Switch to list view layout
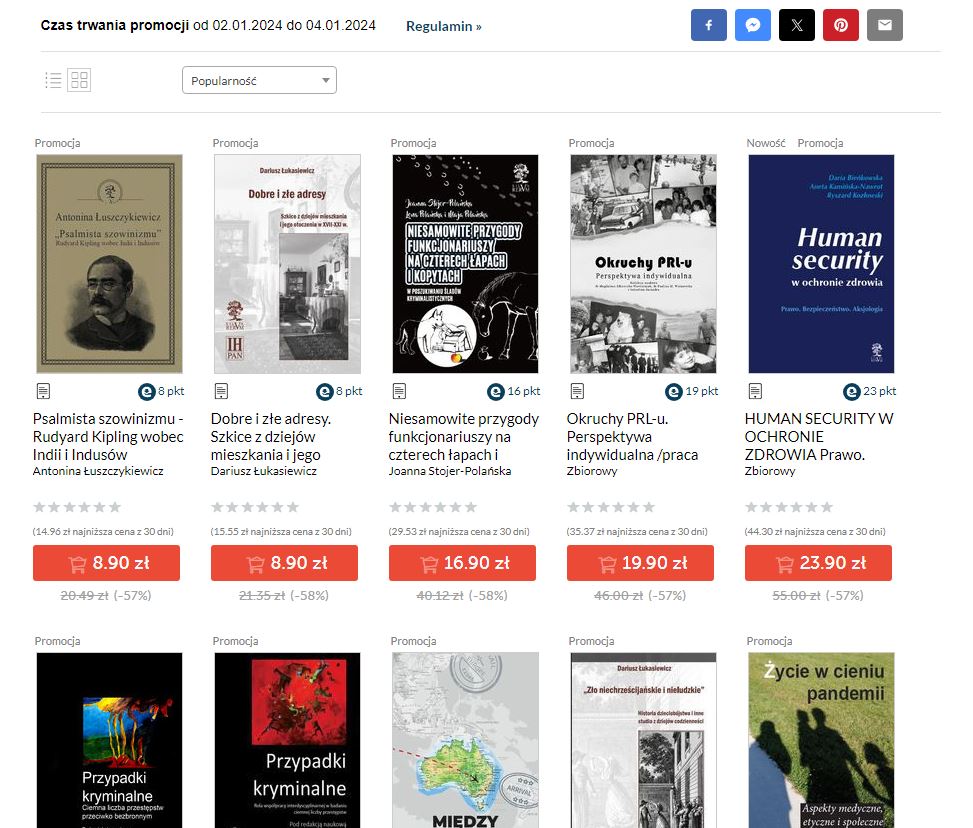 [x=53, y=80]
